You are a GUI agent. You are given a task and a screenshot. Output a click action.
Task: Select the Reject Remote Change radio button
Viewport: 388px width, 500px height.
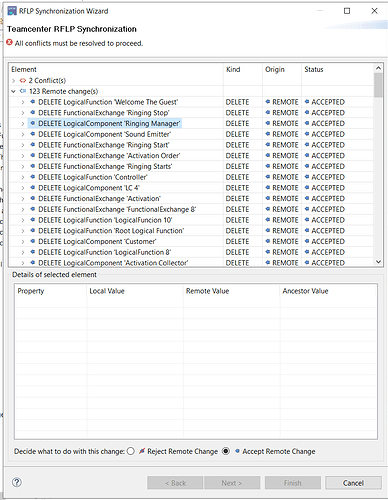[x=131, y=451]
